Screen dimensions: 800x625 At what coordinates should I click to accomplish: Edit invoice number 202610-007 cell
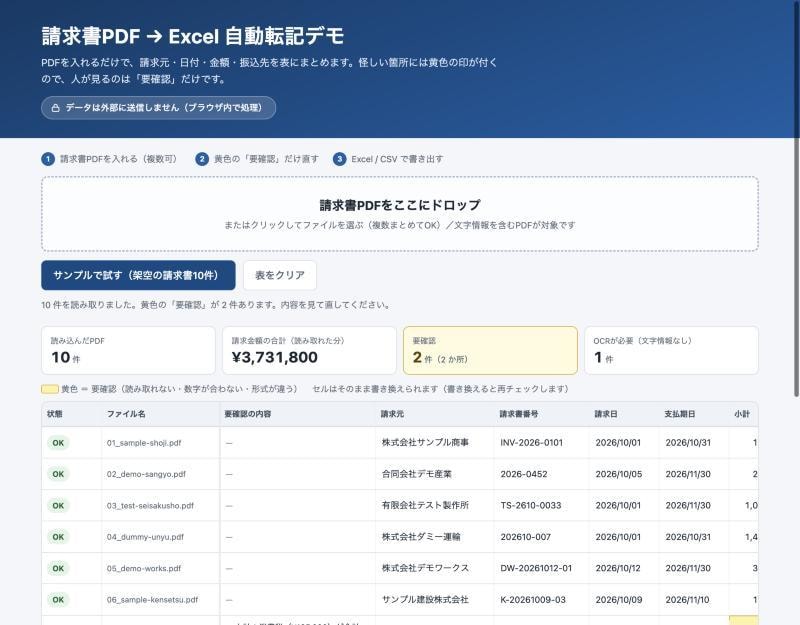pos(541,537)
